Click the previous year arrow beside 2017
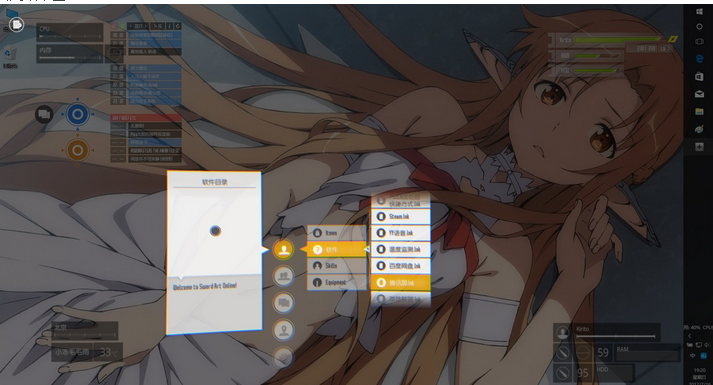The width and height of the screenshot is (713, 385). click(x=131, y=26)
